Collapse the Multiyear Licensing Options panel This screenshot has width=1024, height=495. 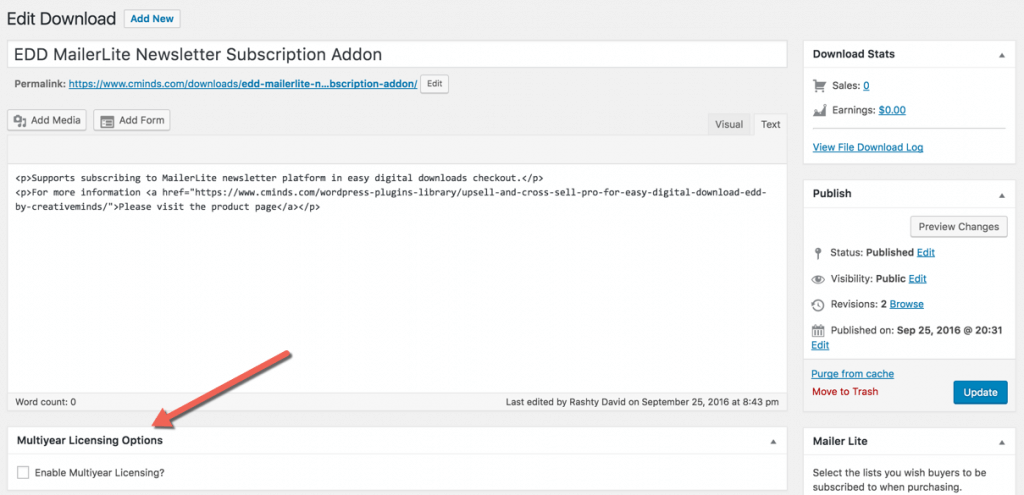click(772, 441)
